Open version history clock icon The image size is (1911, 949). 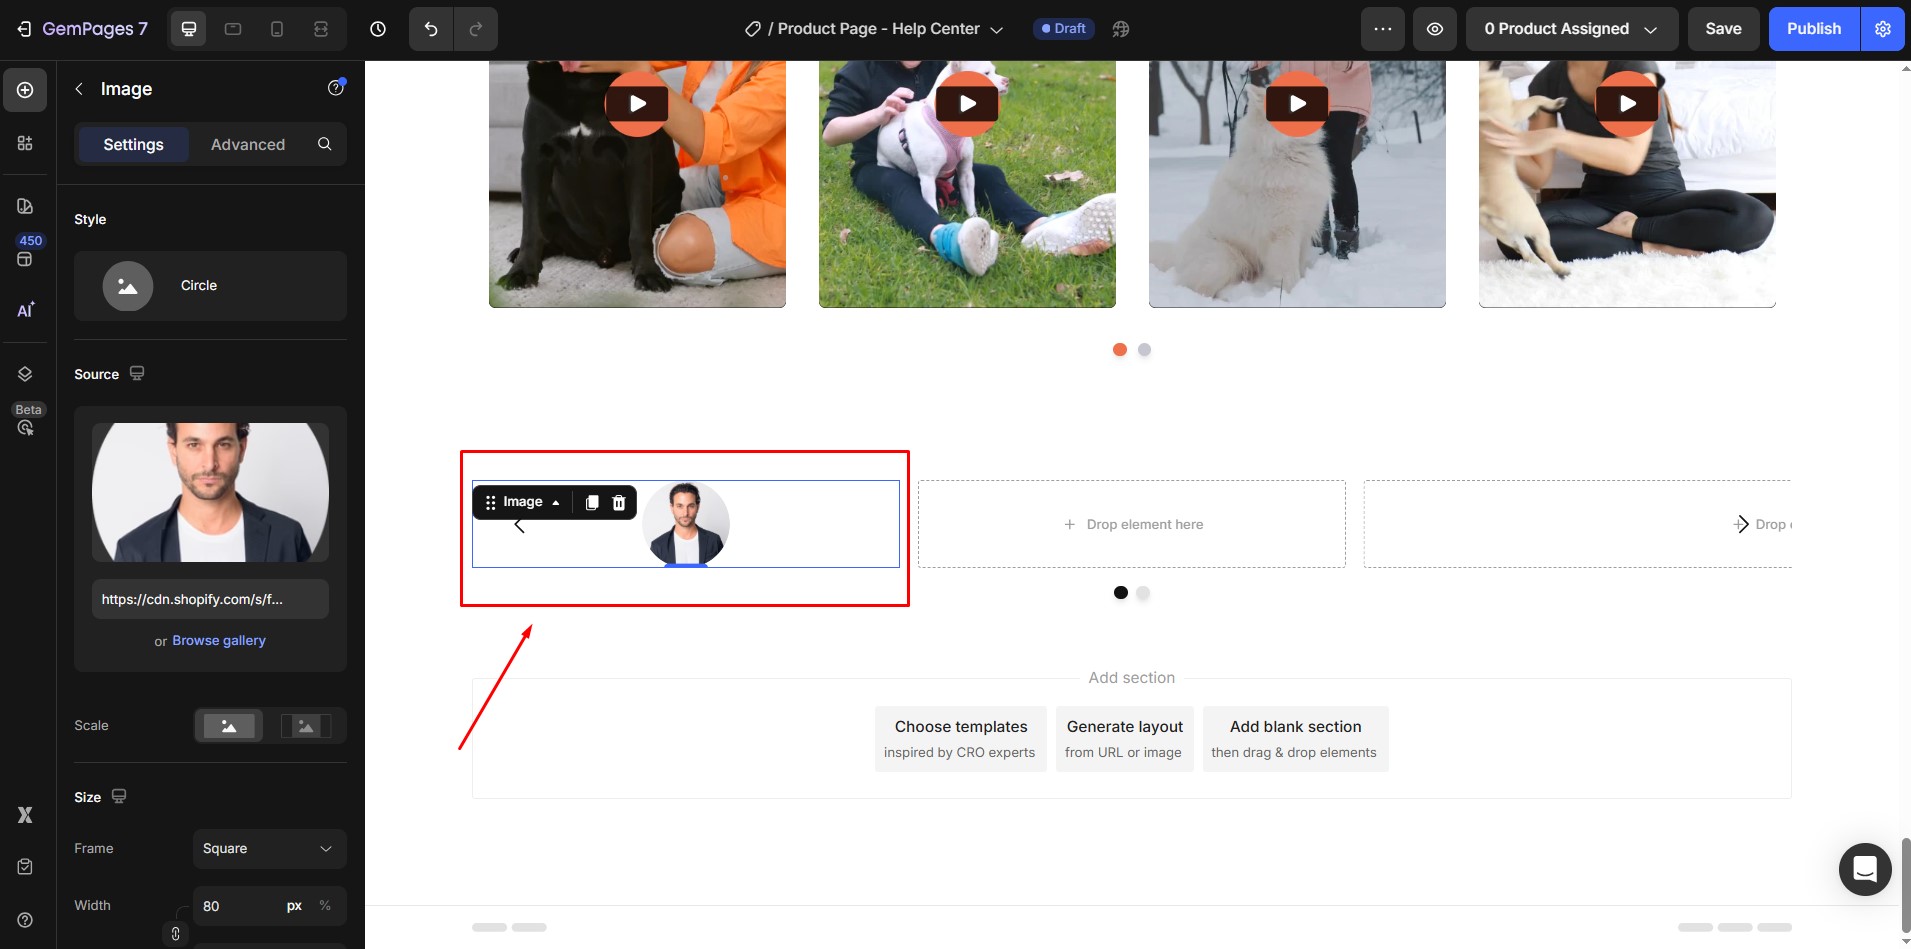tap(378, 29)
